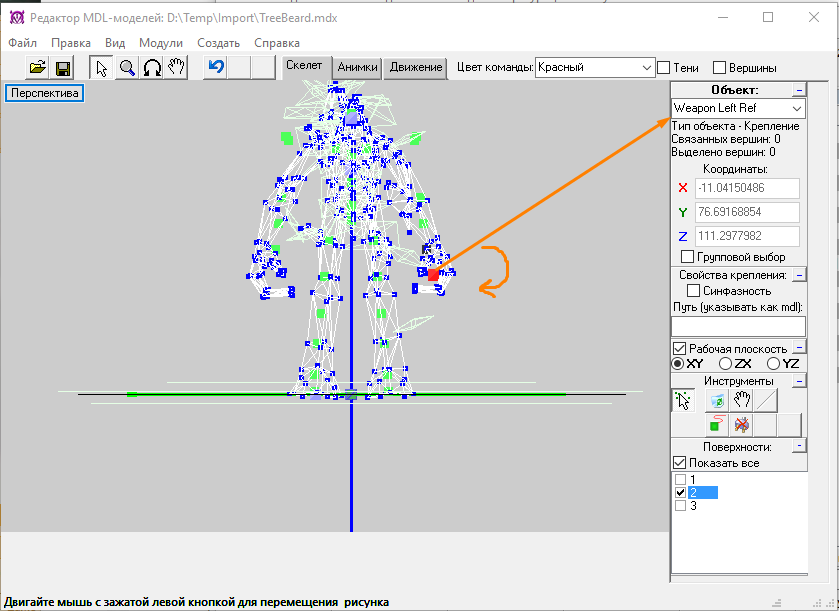Select the ZX working plane radio button

[x=726, y=364]
